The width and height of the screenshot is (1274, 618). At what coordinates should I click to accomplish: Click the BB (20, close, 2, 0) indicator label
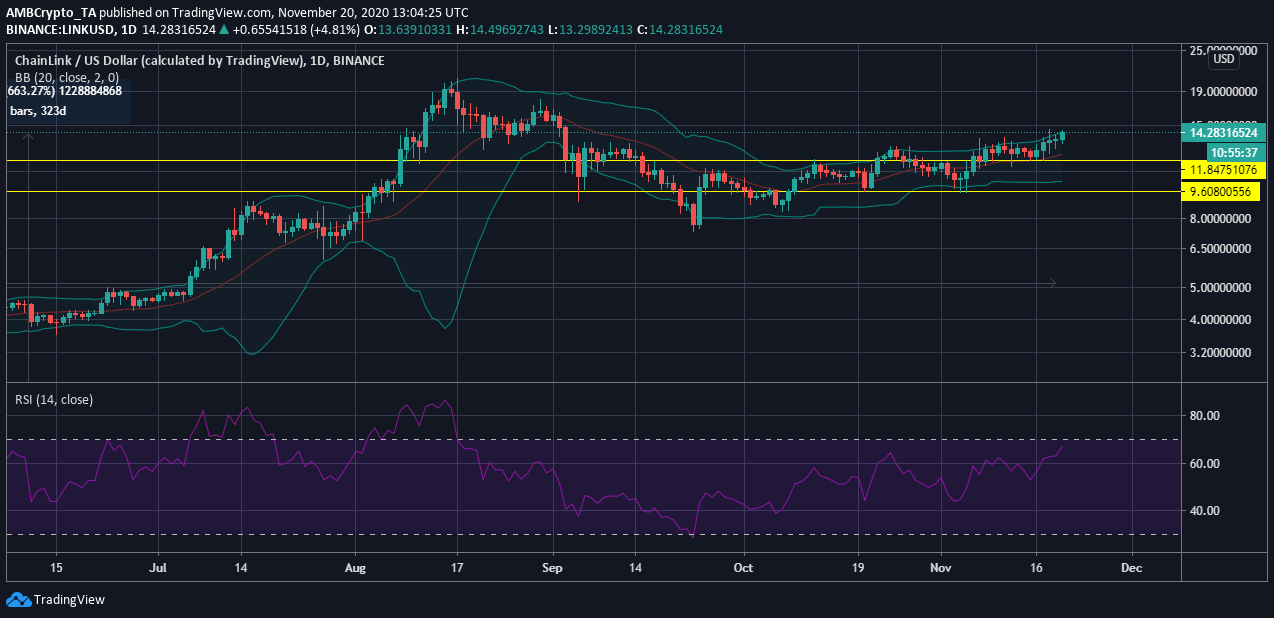point(66,77)
